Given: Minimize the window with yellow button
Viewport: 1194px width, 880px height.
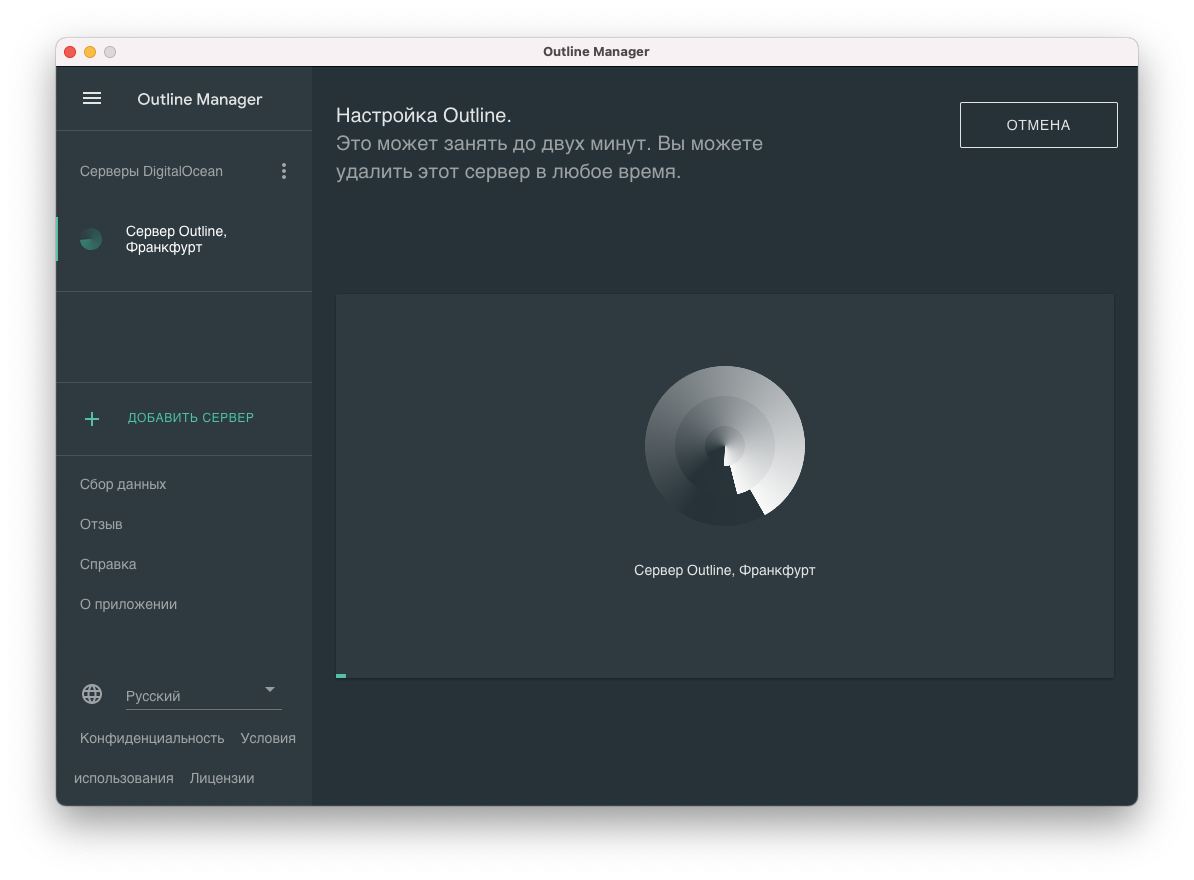Looking at the screenshot, I should (x=90, y=52).
